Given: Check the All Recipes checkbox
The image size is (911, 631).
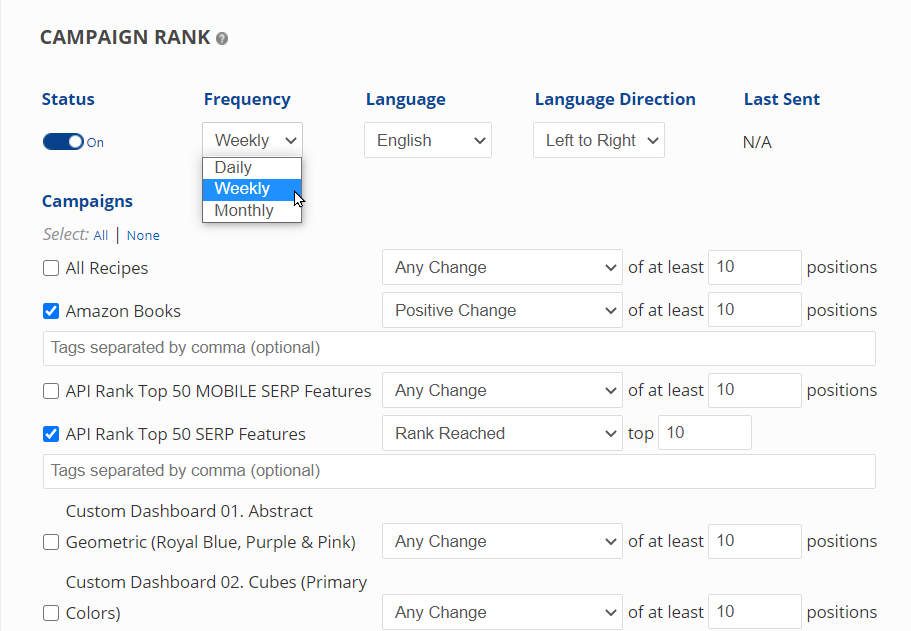Looking at the screenshot, I should point(51,268).
